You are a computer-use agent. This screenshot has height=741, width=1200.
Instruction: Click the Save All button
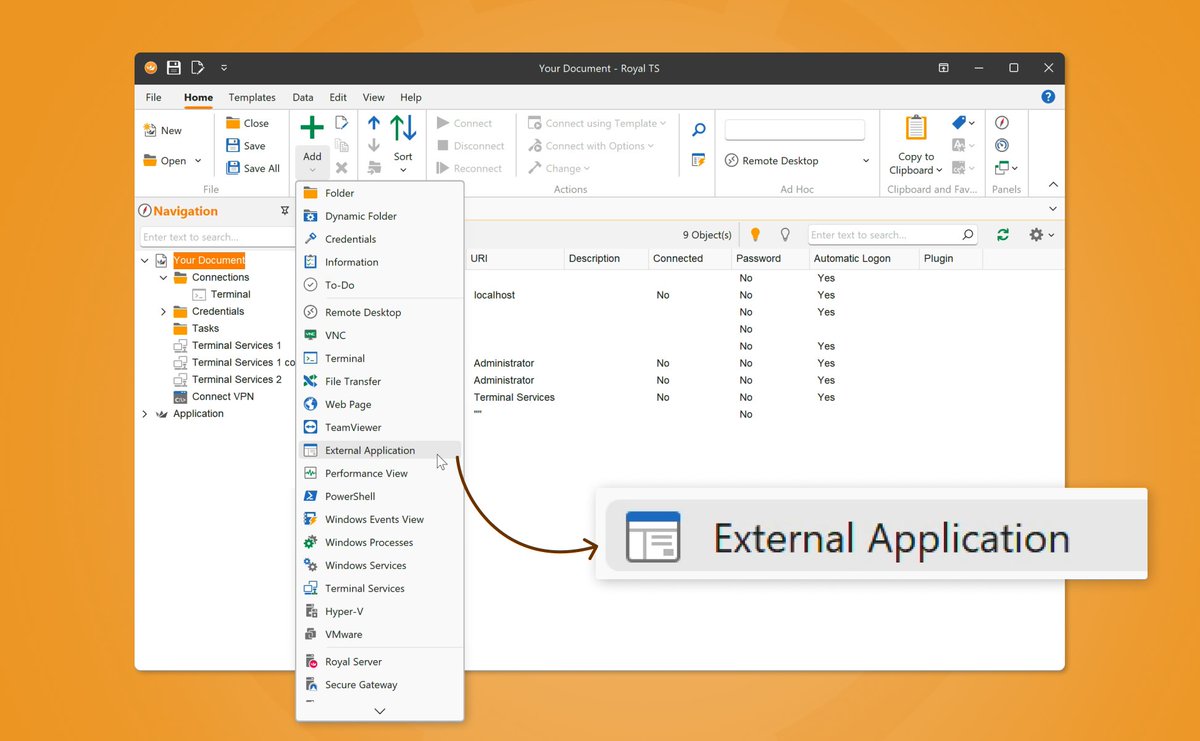(x=253, y=168)
